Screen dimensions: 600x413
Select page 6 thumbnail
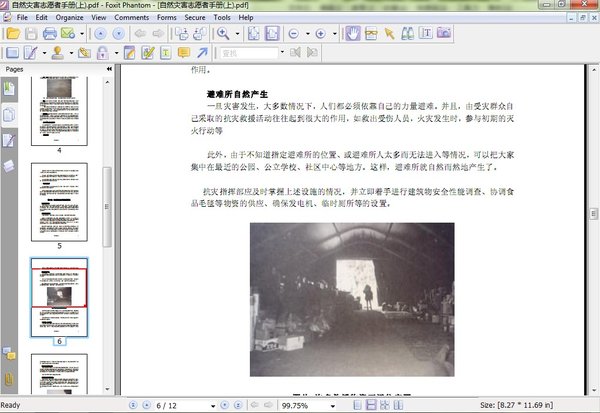tap(59, 297)
